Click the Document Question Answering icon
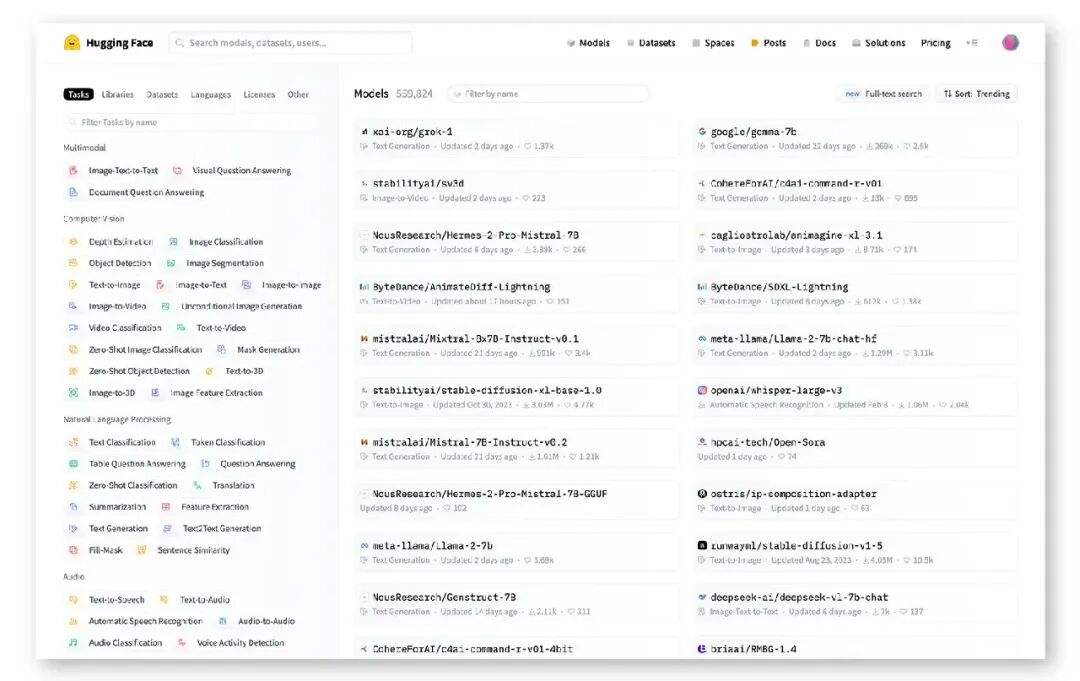 (x=73, y=193)
